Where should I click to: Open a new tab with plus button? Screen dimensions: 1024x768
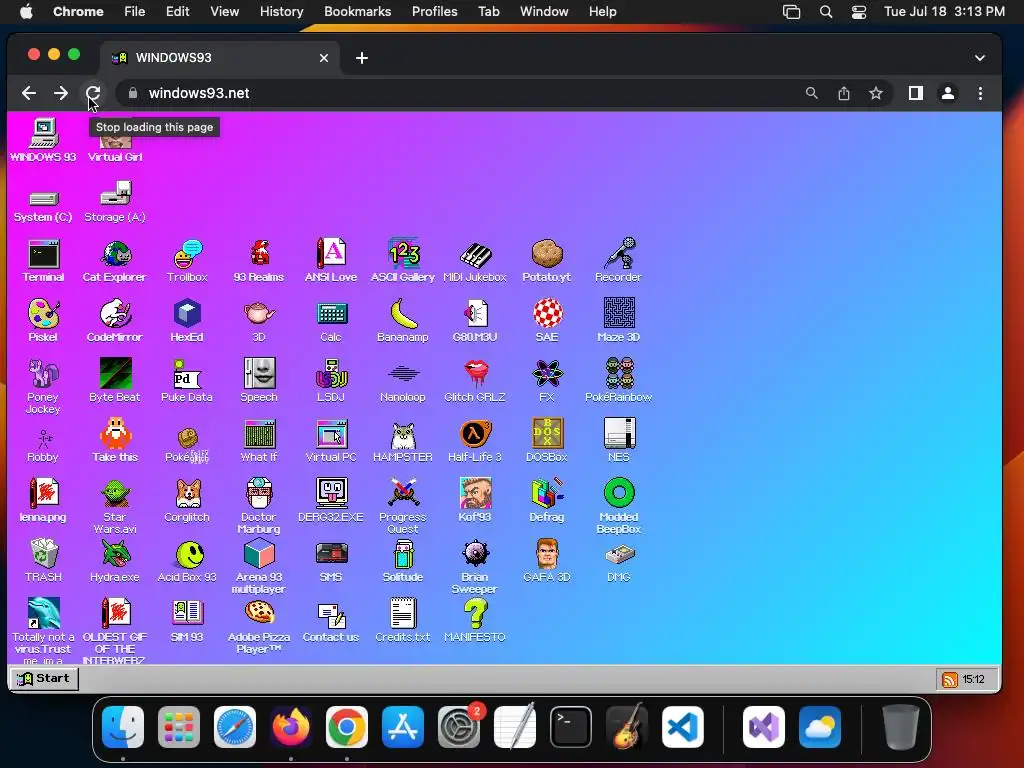pyautogui.click(x=362, y=57)
